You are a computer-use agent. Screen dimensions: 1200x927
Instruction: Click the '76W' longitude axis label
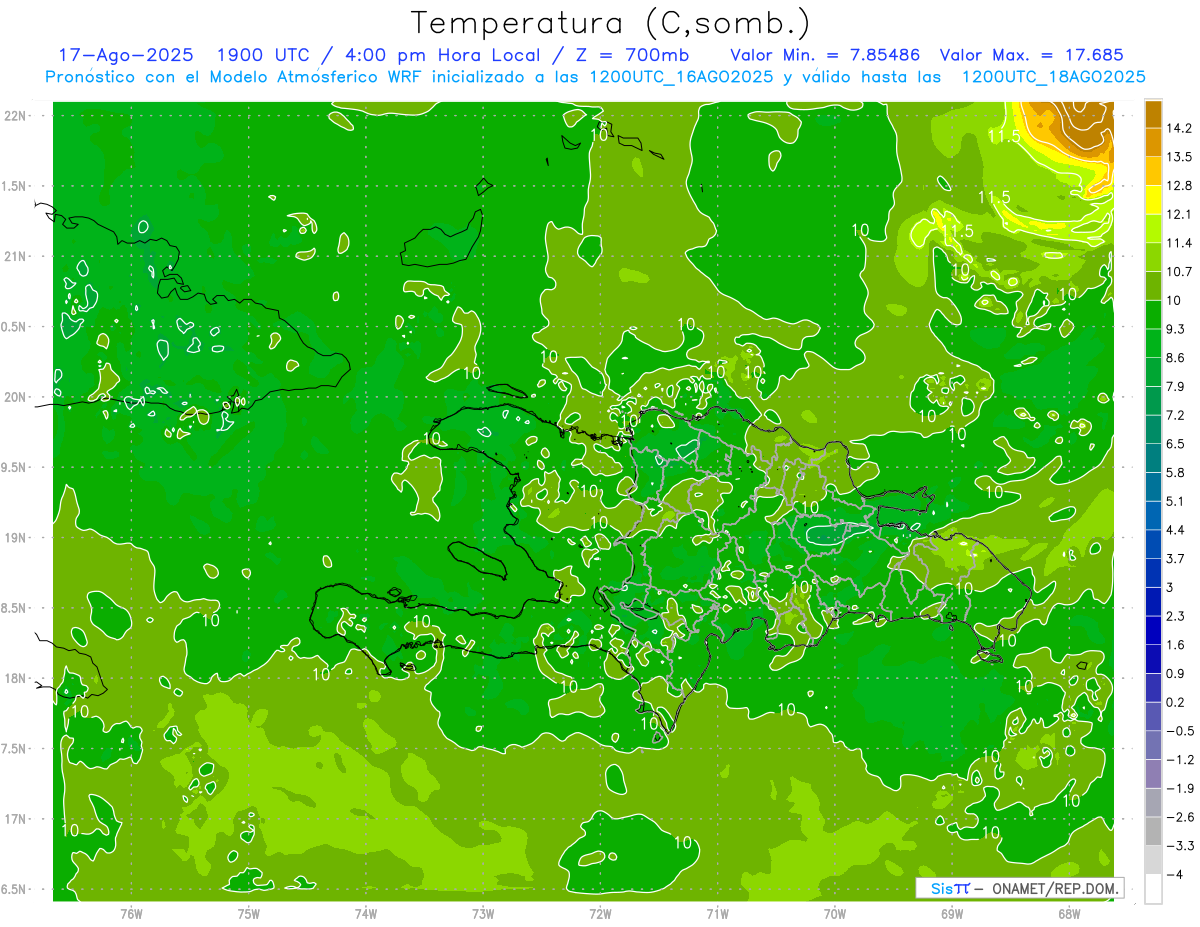131,914
